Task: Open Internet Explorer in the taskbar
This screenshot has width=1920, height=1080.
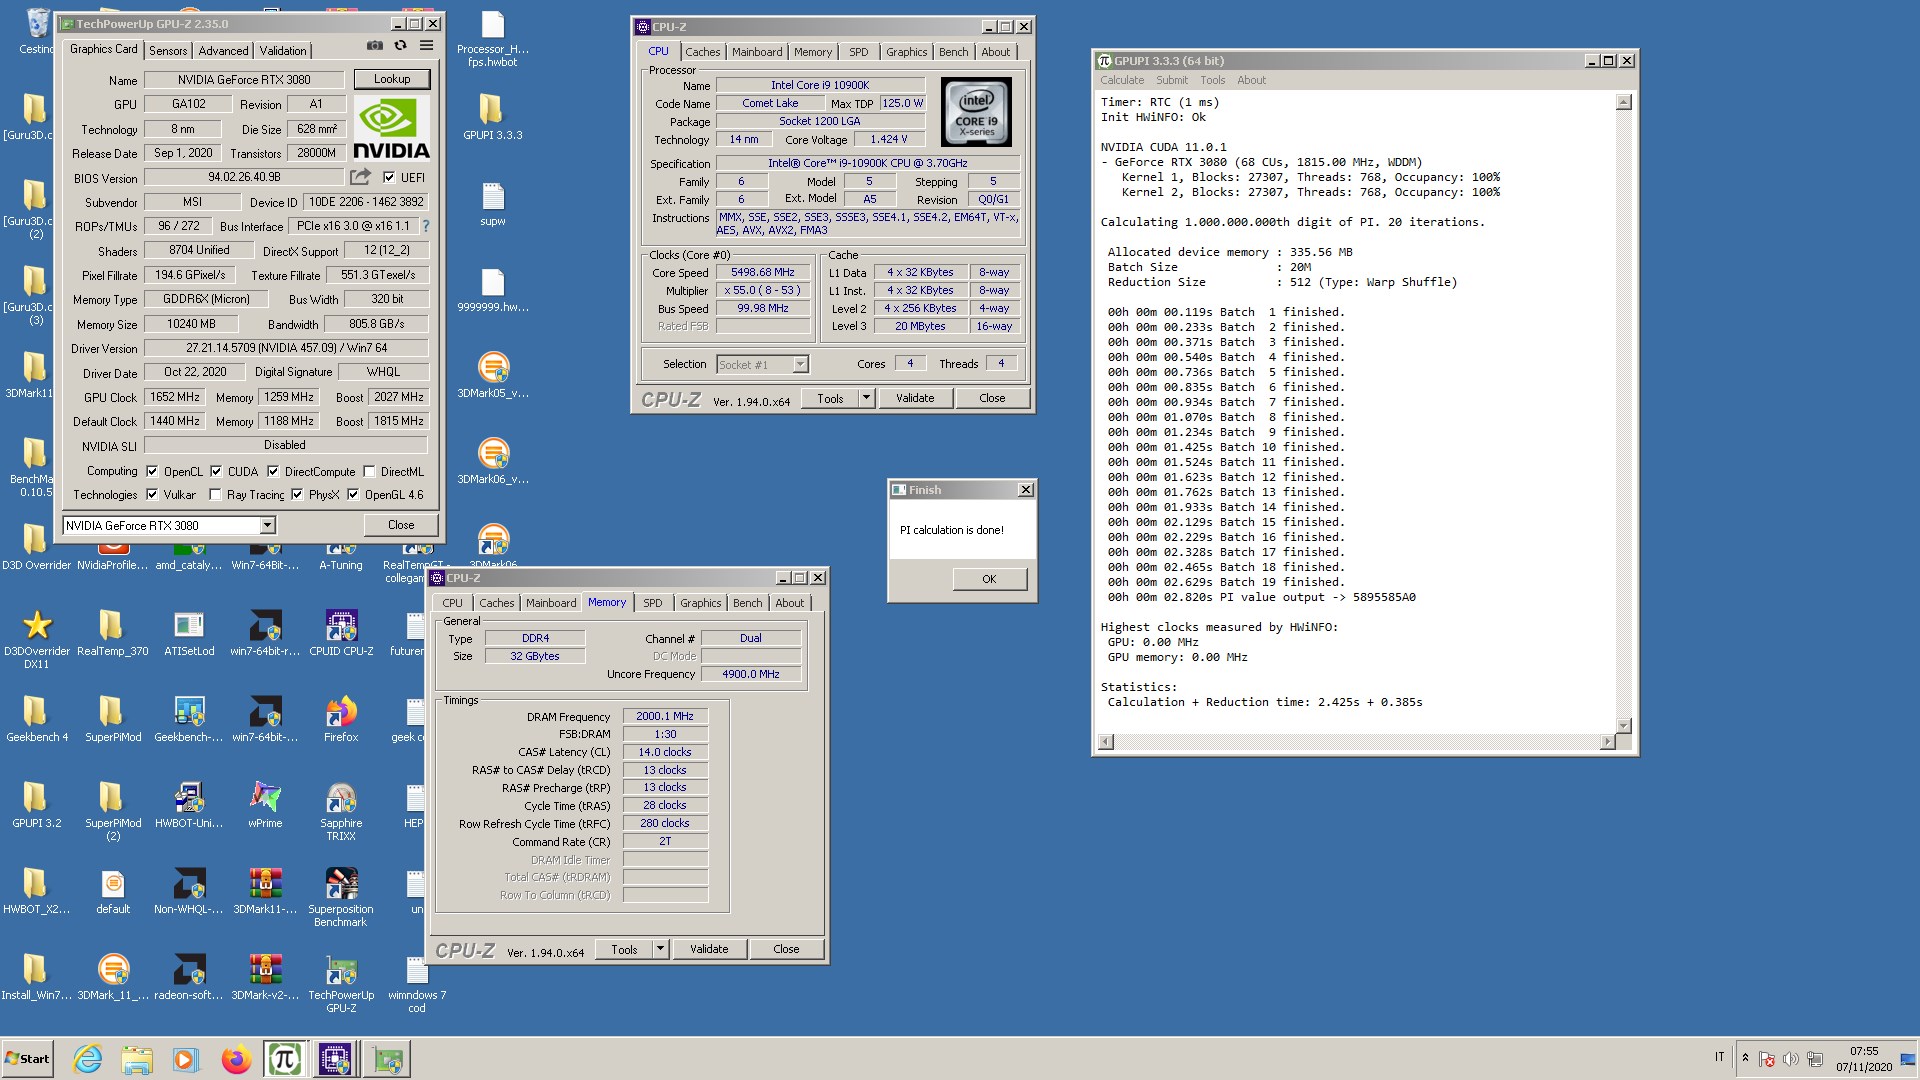Action: click(88, 1059)
